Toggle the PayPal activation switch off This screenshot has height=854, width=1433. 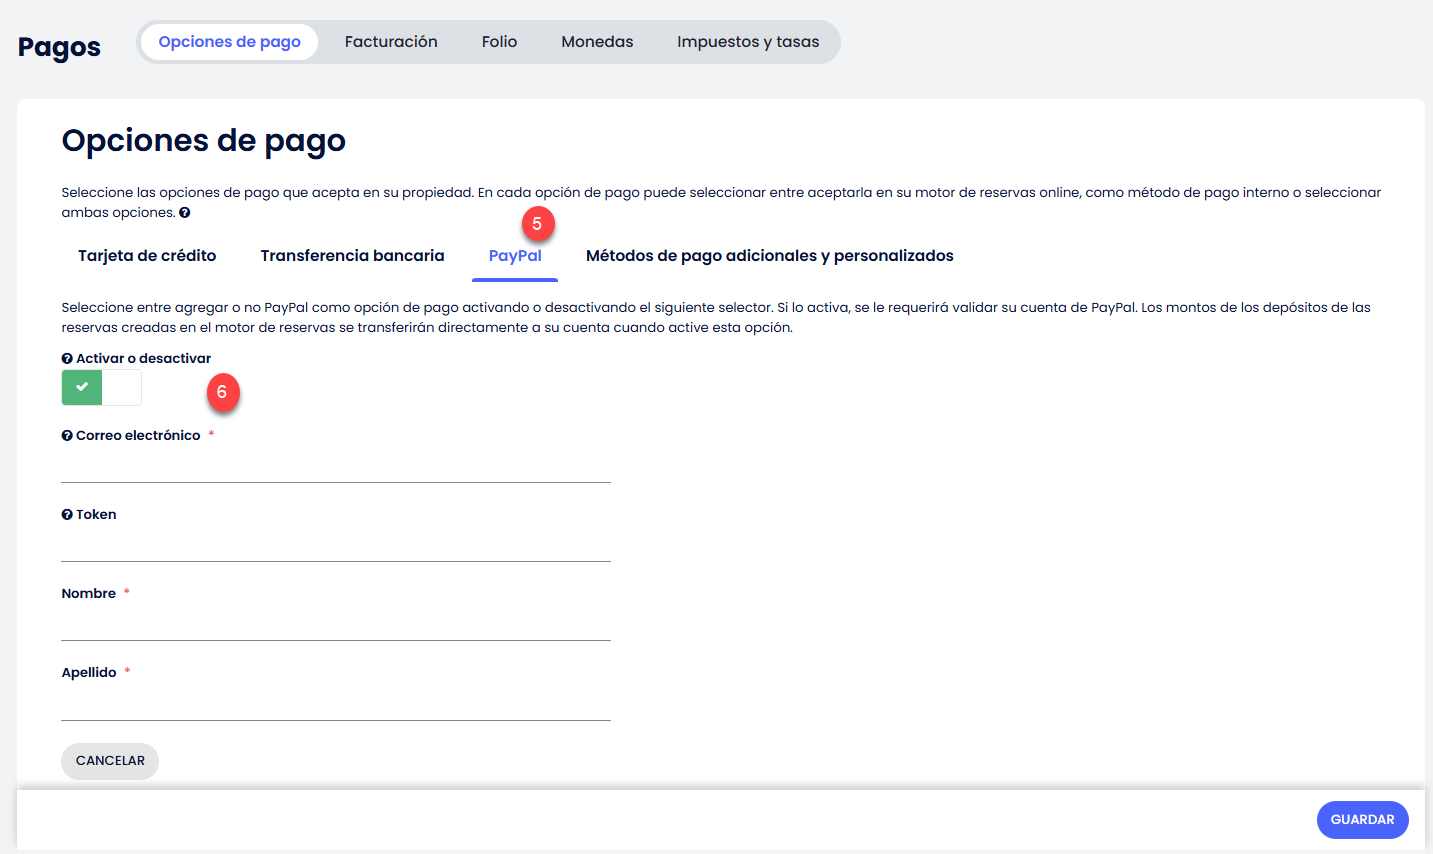tap(102, 387)
